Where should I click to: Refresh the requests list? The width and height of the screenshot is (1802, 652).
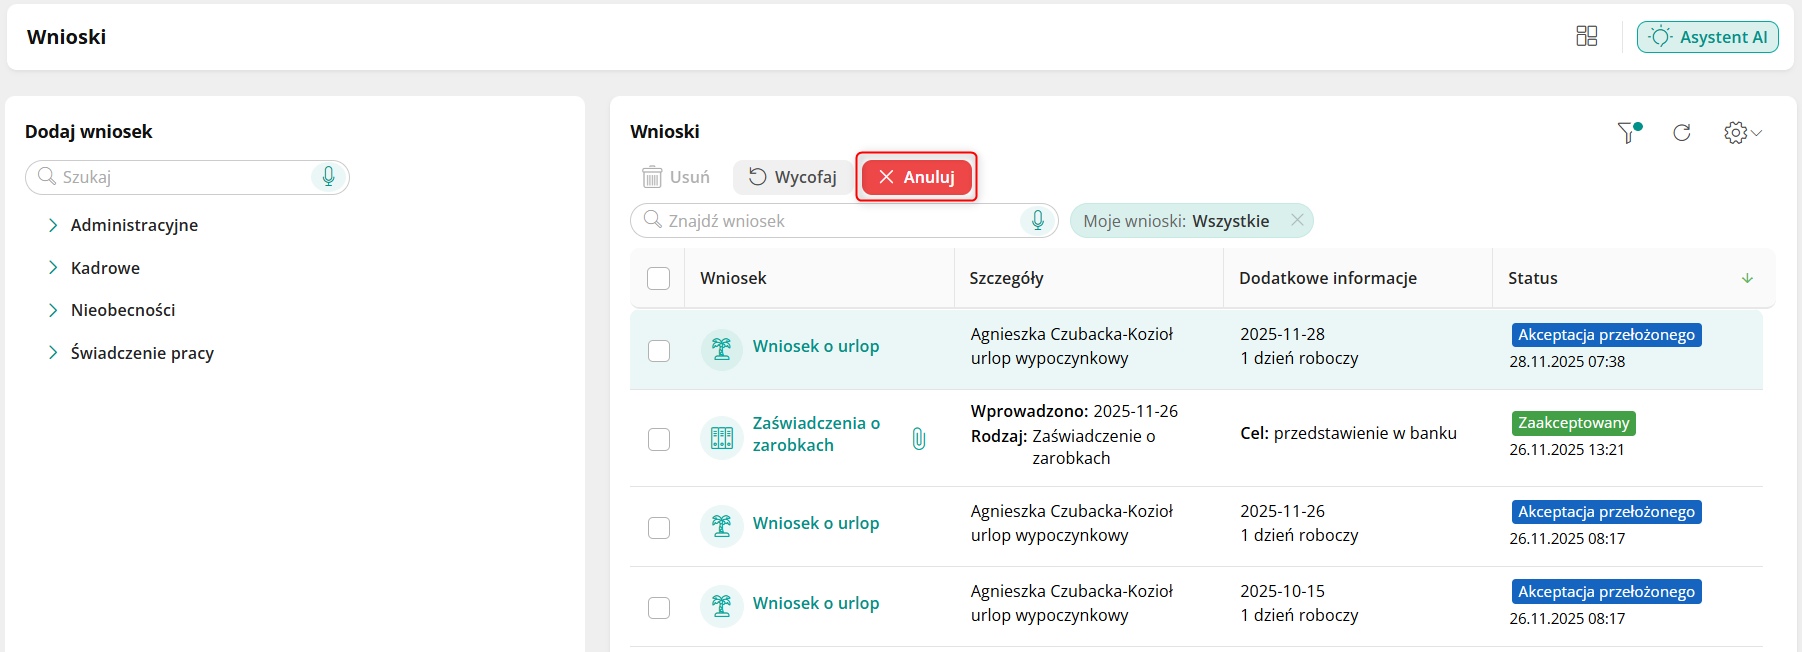click(x=1682, y=133)
